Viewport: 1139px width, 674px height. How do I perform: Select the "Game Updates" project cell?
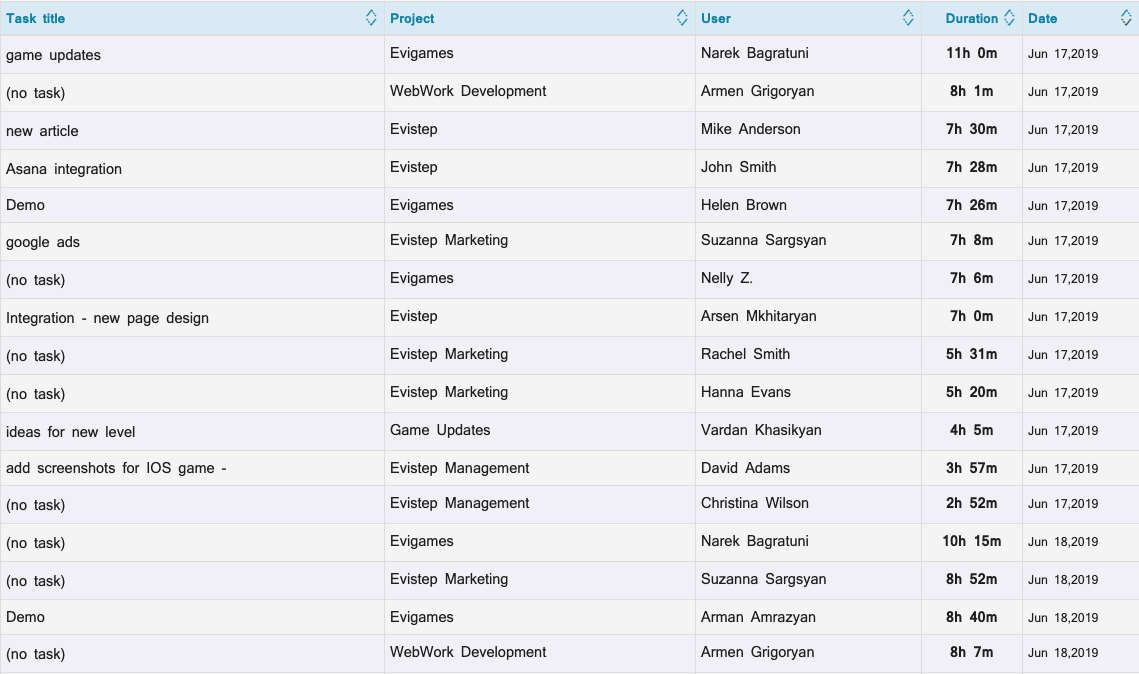[440, 431]
